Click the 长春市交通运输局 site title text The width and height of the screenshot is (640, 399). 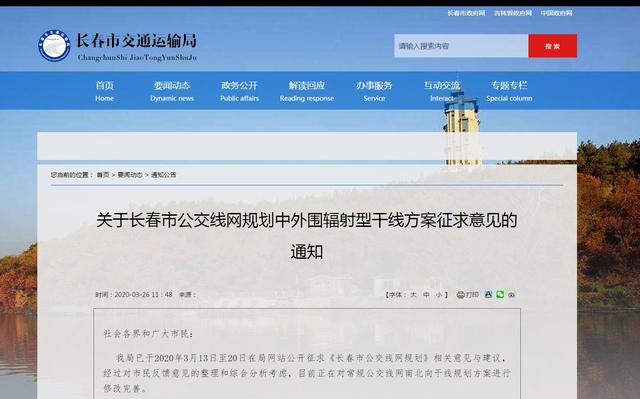pyautogui.click(x=137, y=41)
